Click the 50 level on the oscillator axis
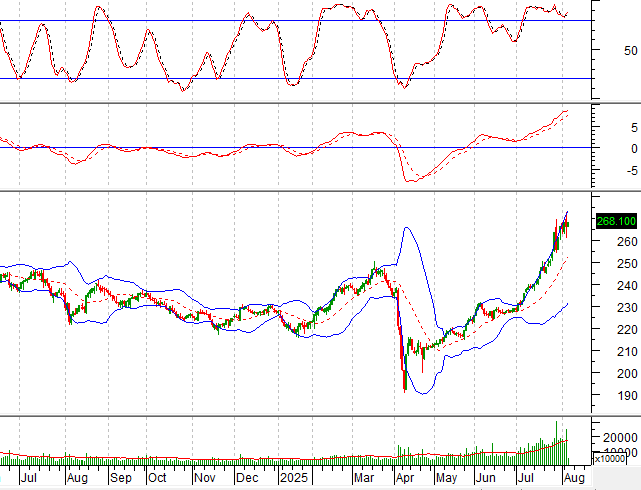641x490 pixels. point(630,50)
